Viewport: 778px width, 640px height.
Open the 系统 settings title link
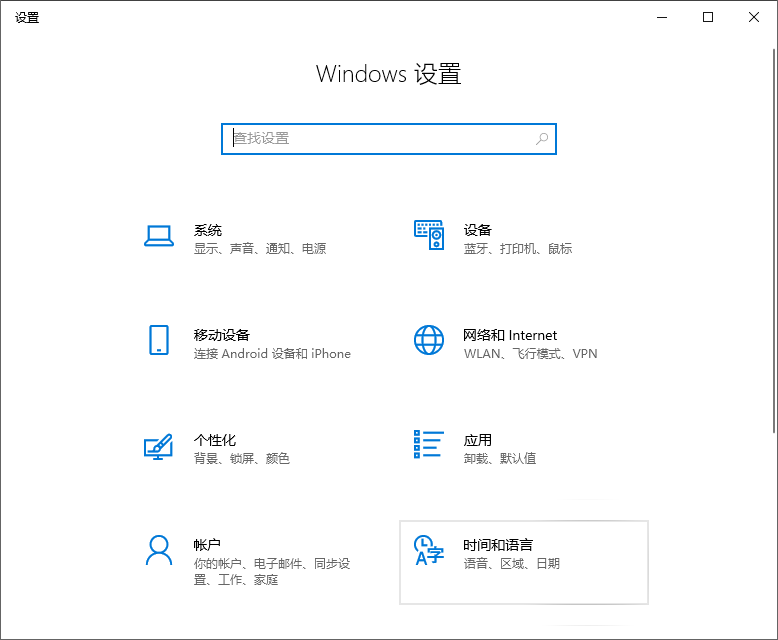pos(208,230)
